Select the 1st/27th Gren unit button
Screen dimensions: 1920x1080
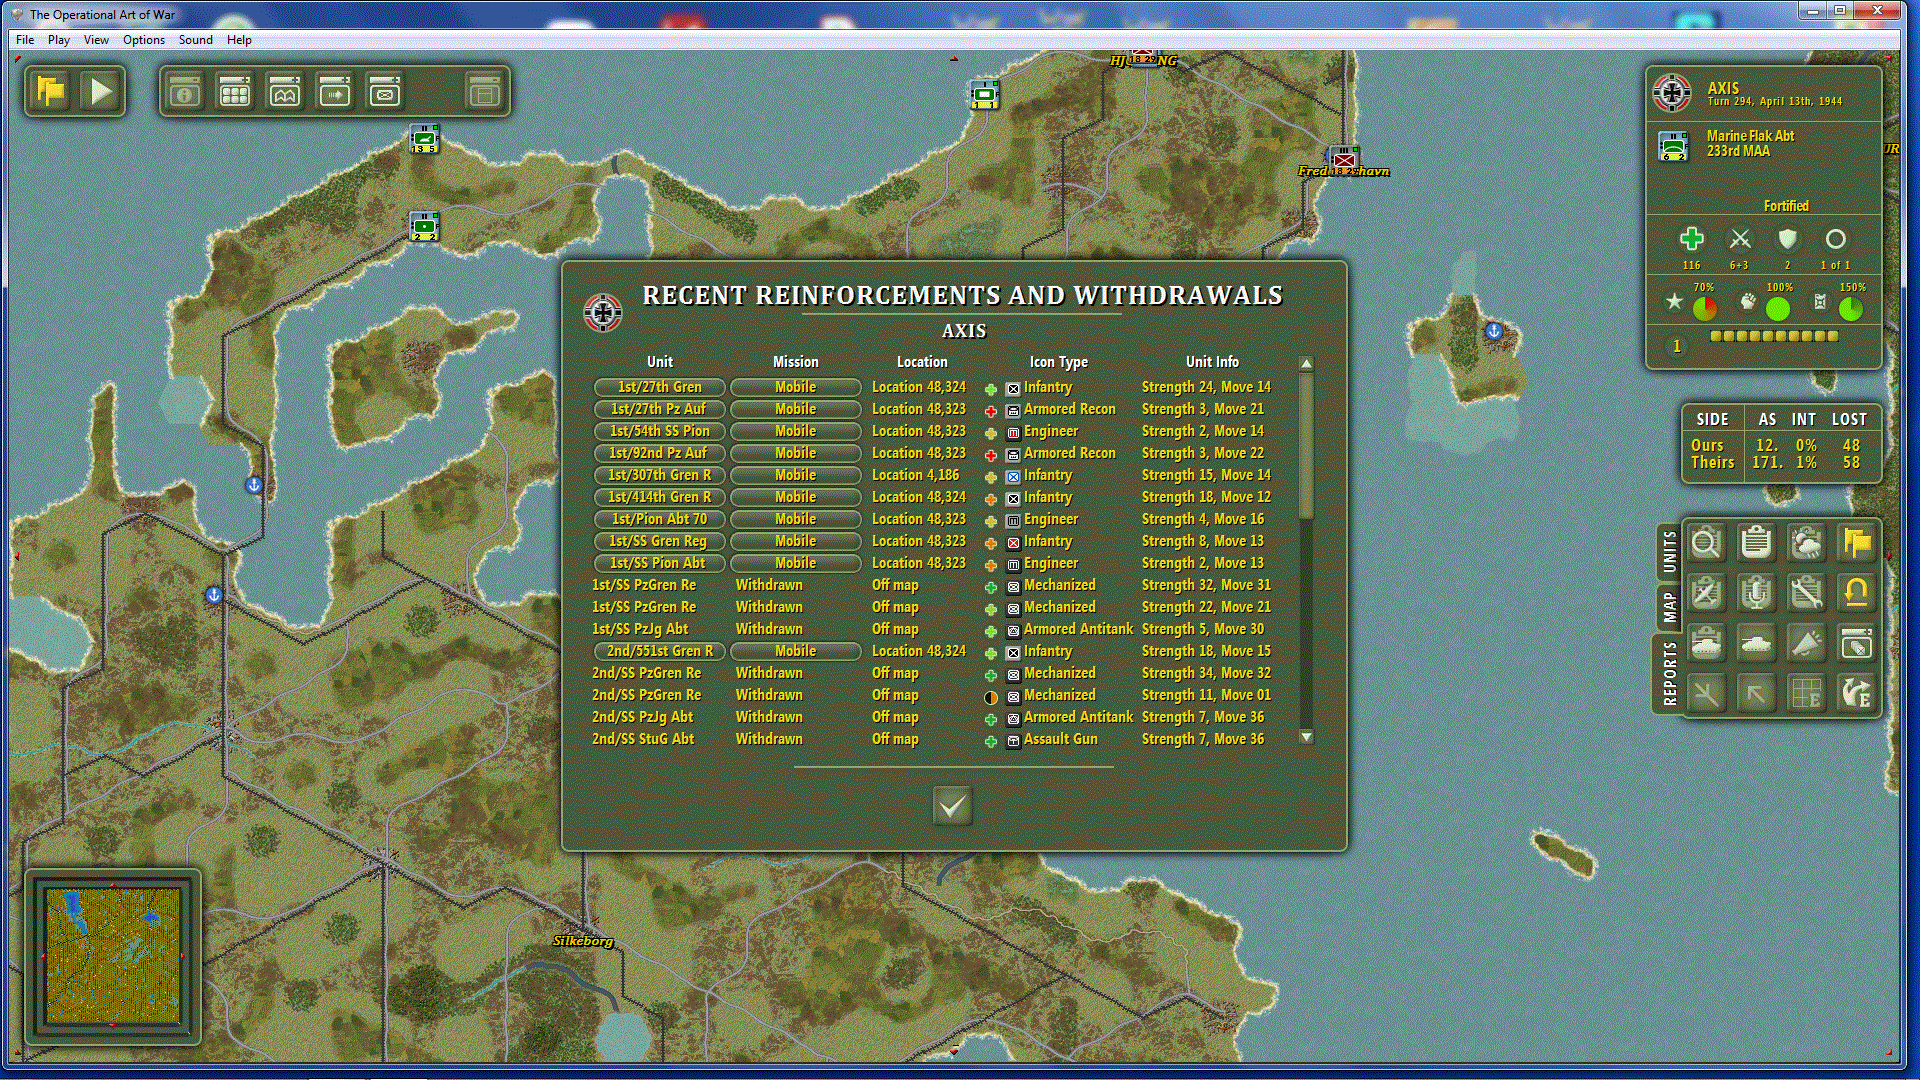click(x=659, y=387)
